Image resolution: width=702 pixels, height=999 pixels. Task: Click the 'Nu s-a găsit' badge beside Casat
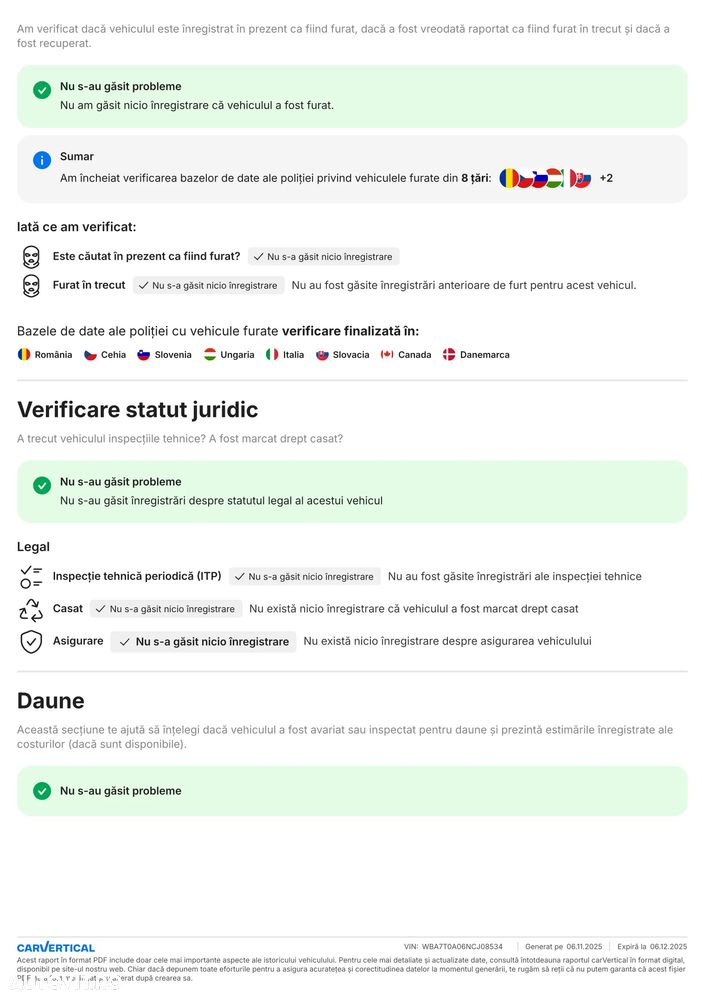tap(166, 609)
